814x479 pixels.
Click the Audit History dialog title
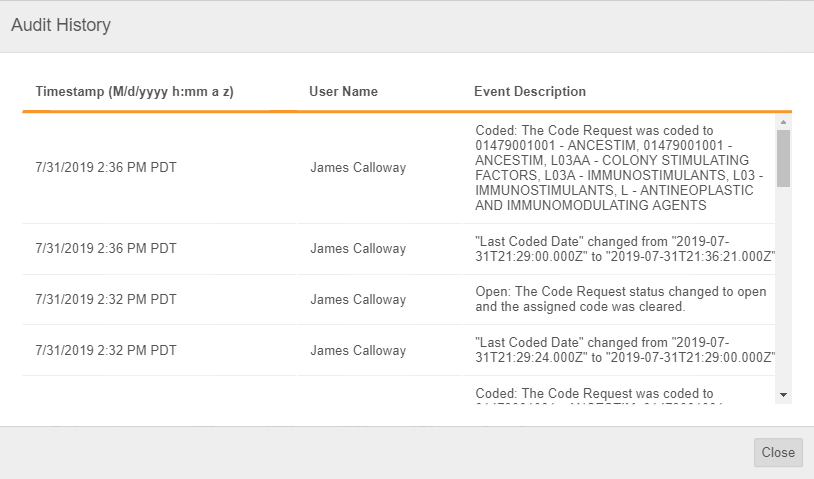coord(61,25)
